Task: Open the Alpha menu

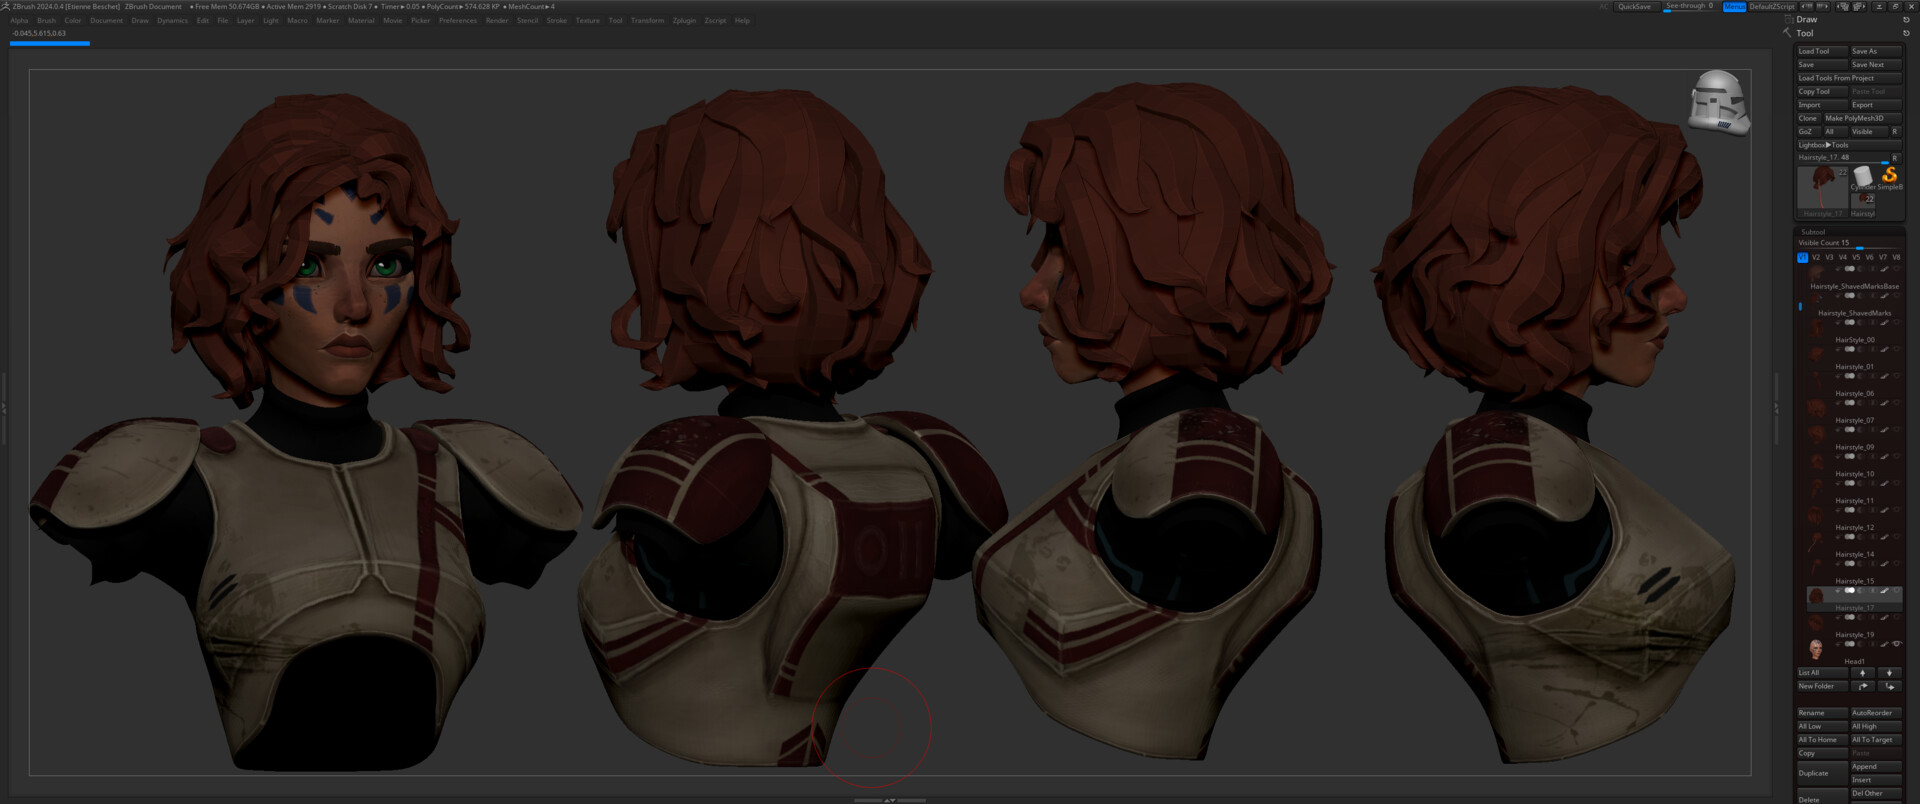Action: [x=19, y=20]
